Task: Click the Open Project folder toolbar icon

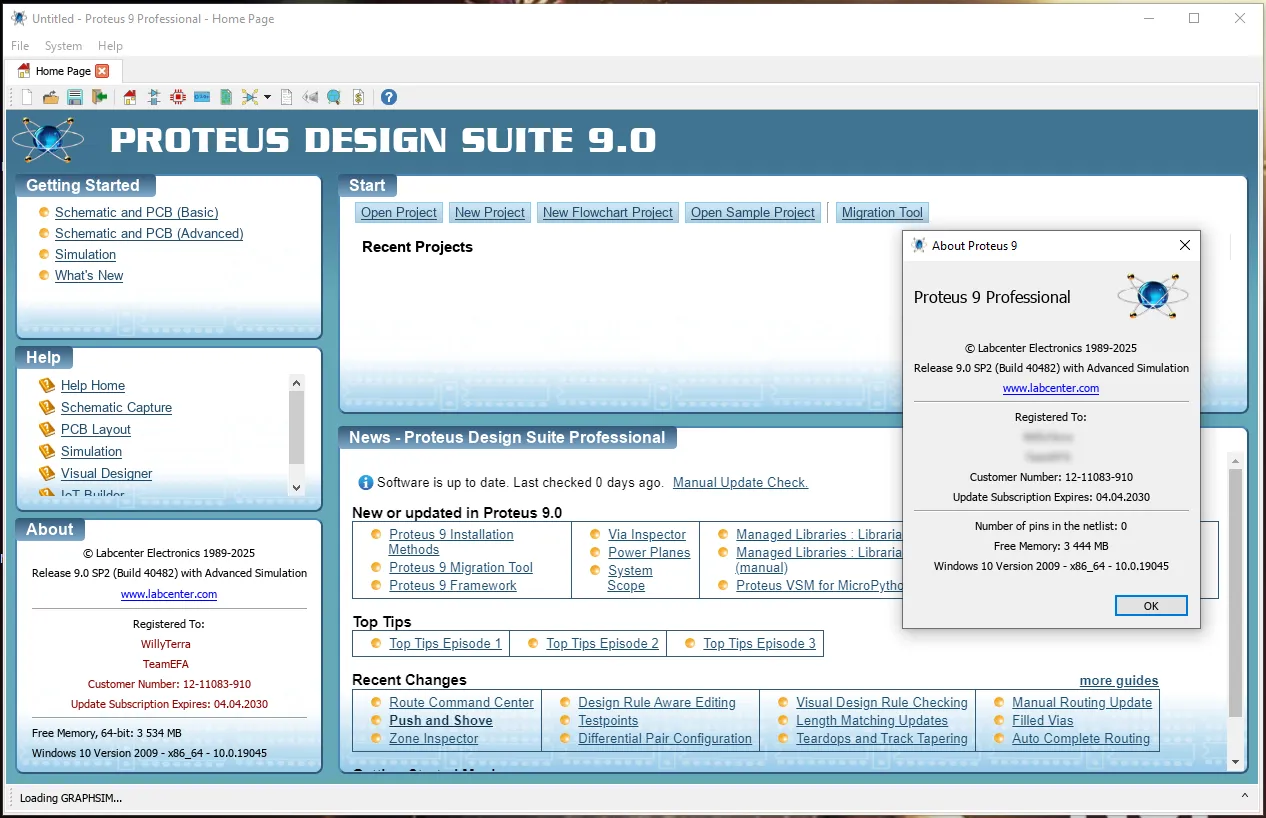Action: (50, 97)
